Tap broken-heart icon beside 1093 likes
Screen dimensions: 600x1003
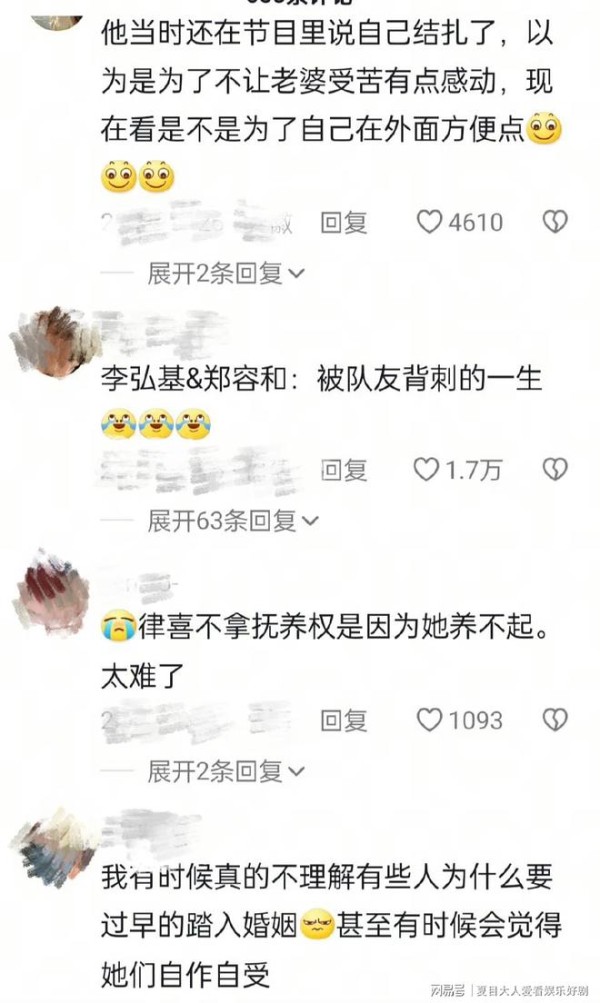pos(555,720)
